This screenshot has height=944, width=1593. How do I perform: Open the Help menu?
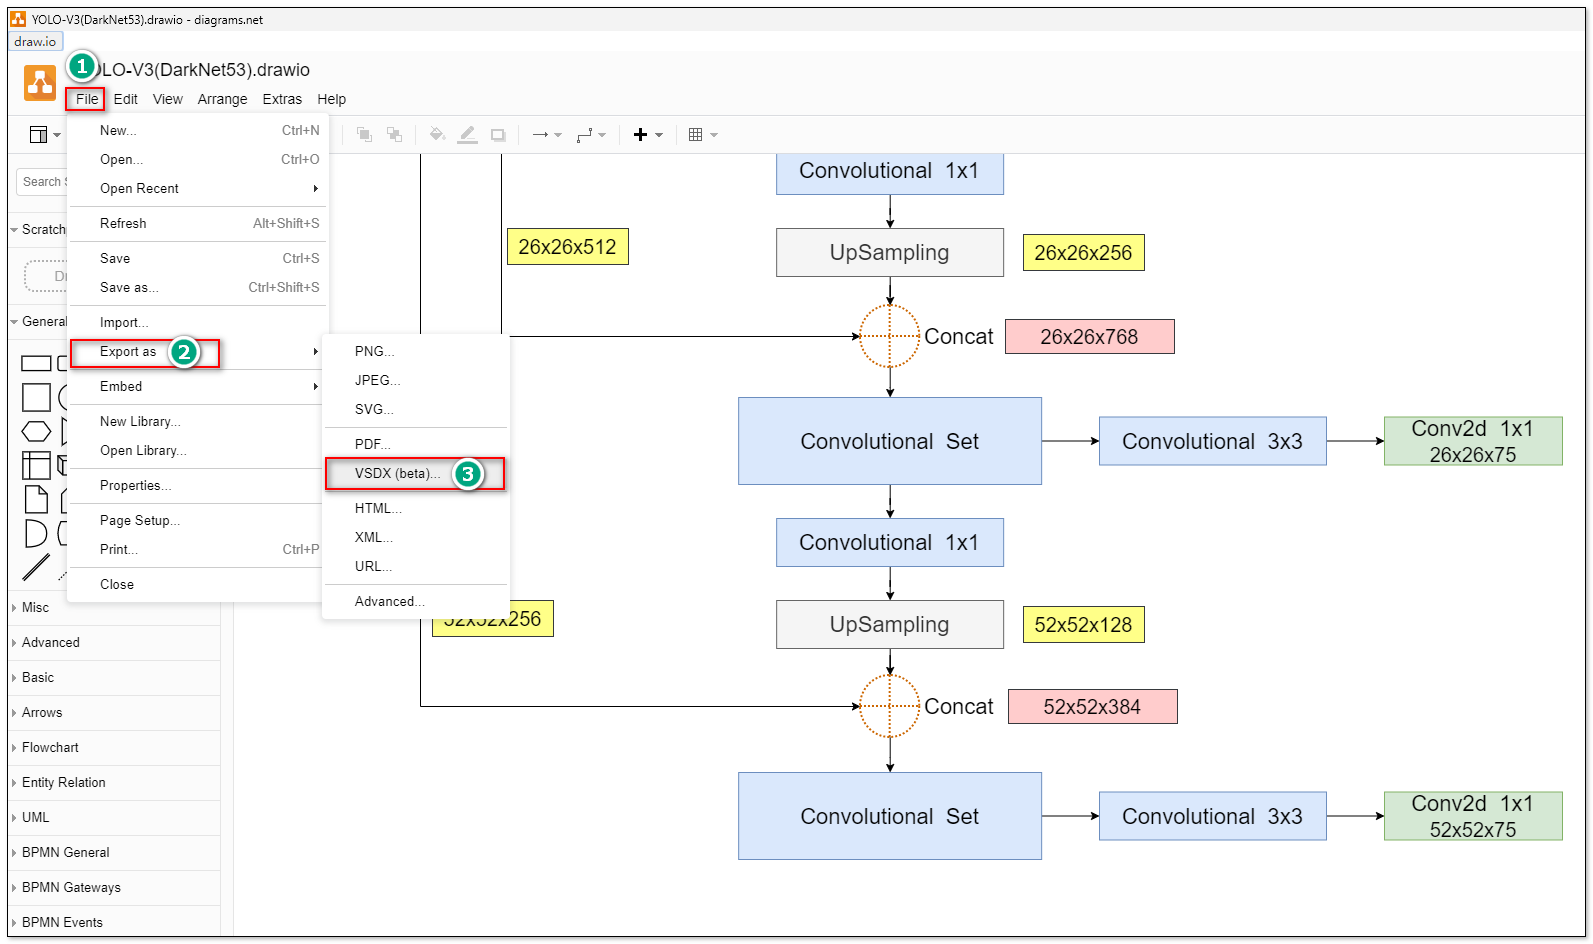point(331,99)
